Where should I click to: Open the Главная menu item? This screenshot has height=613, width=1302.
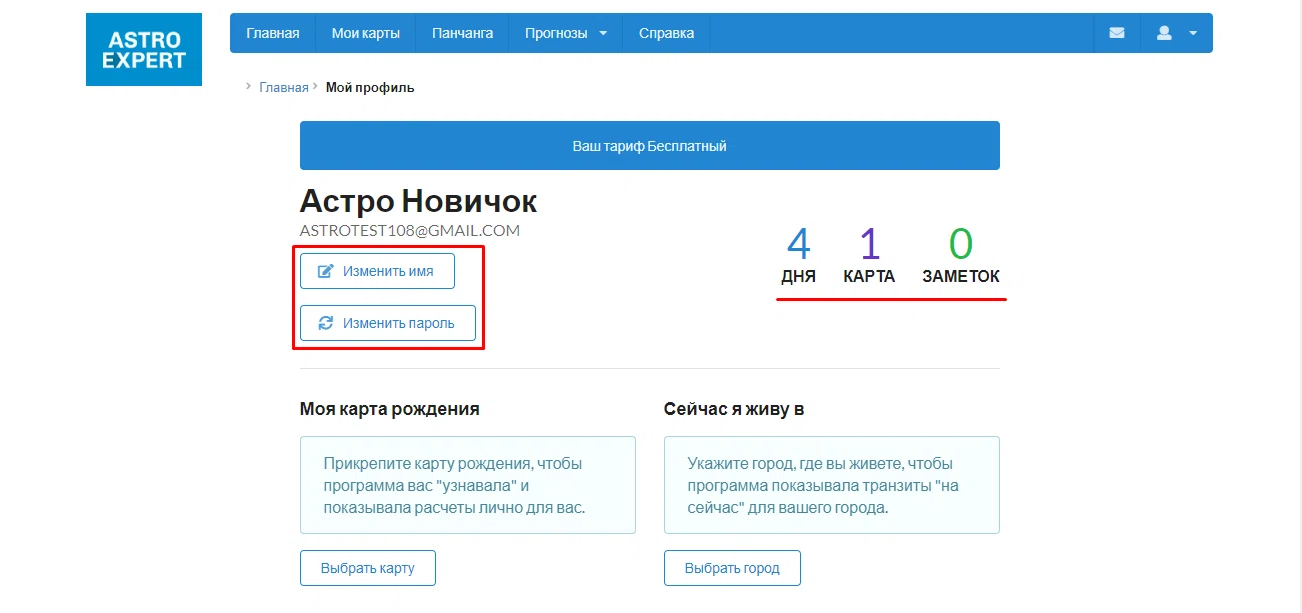coord(273,33)
